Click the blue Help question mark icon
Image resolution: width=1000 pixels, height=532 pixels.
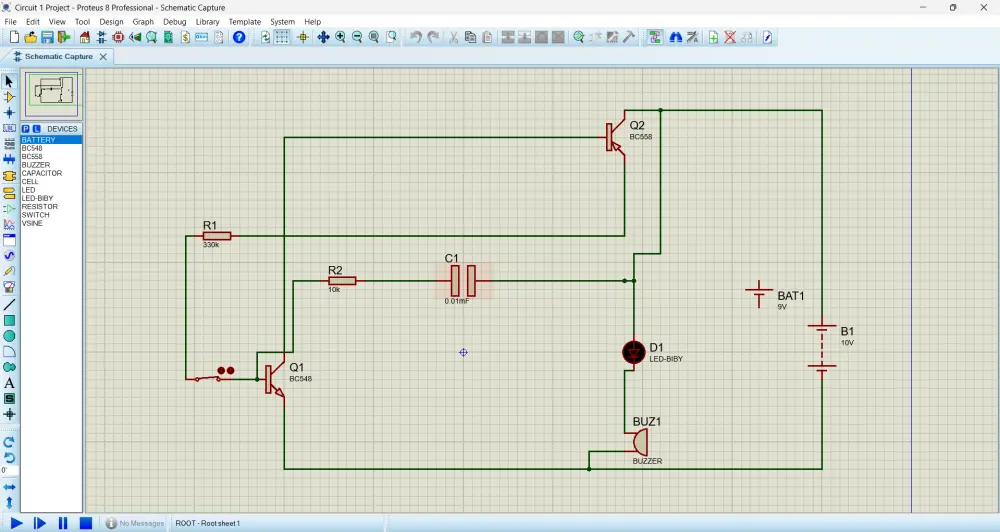coord(239,38)
